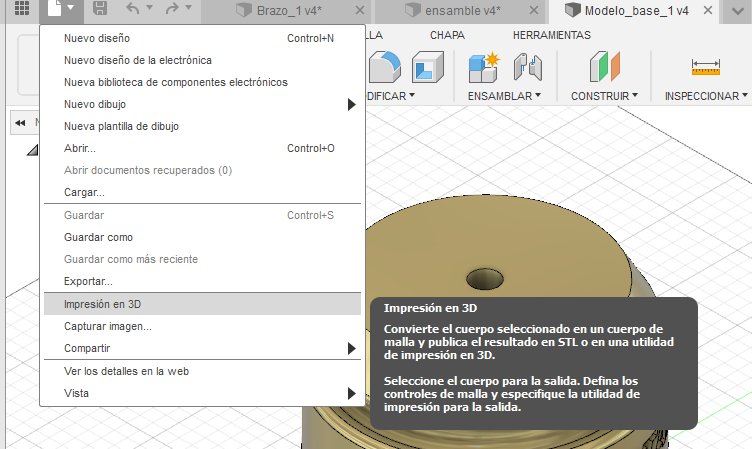This screenshot has width=752, height=449.
Task: Choose Nueva biblioteca de componentes electrónicos
Action: [x=202, y=83]
